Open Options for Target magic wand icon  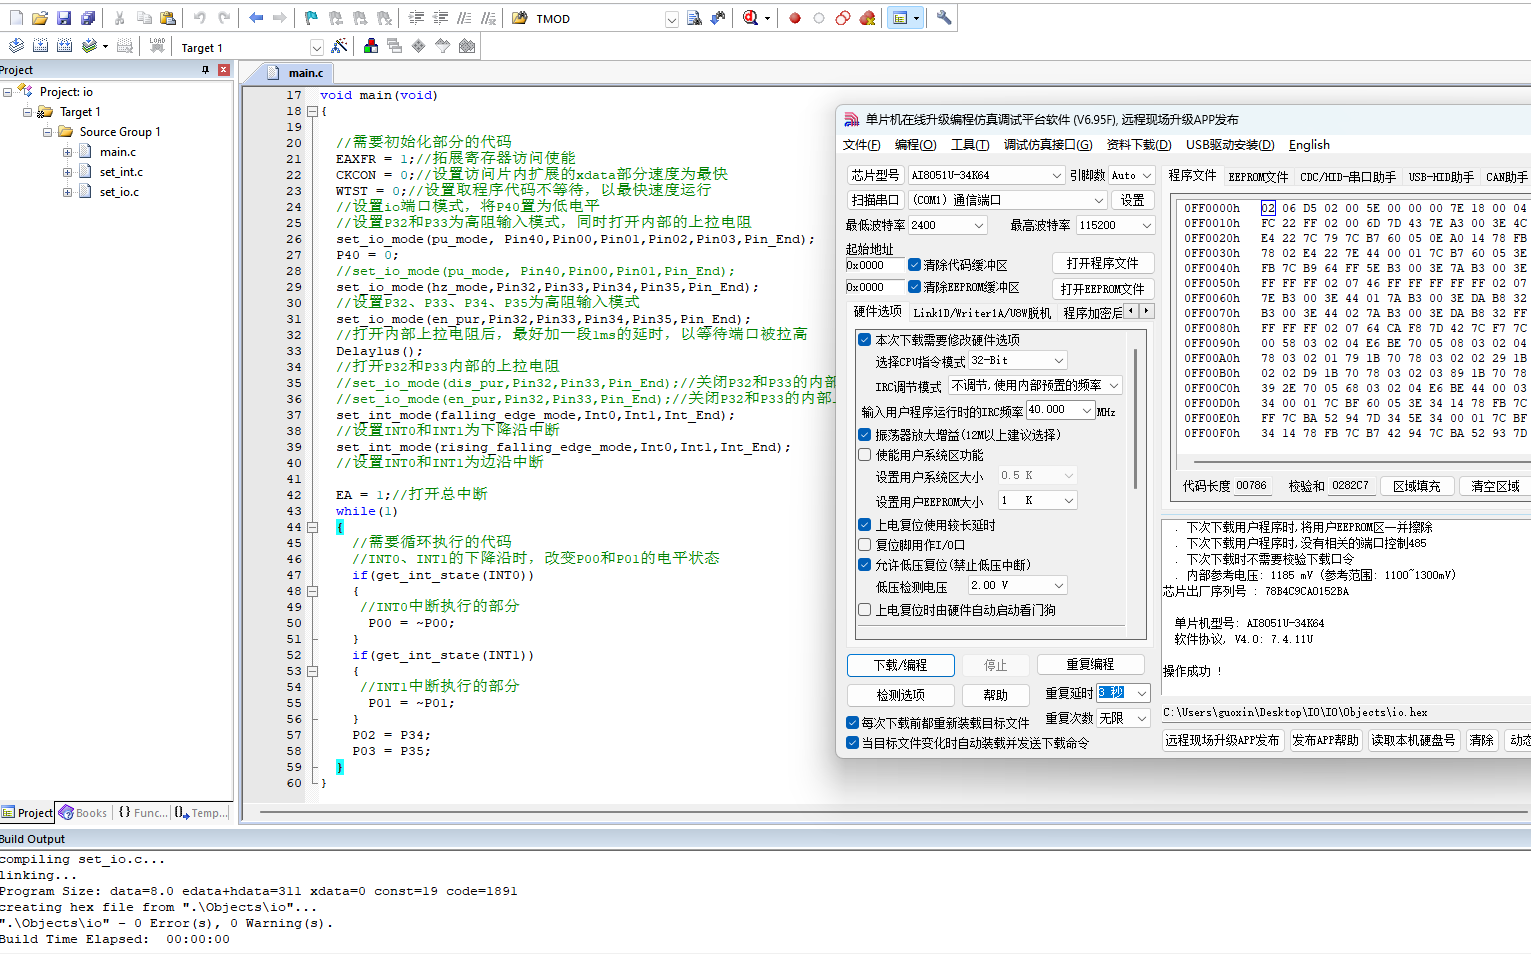pos(340,46)
